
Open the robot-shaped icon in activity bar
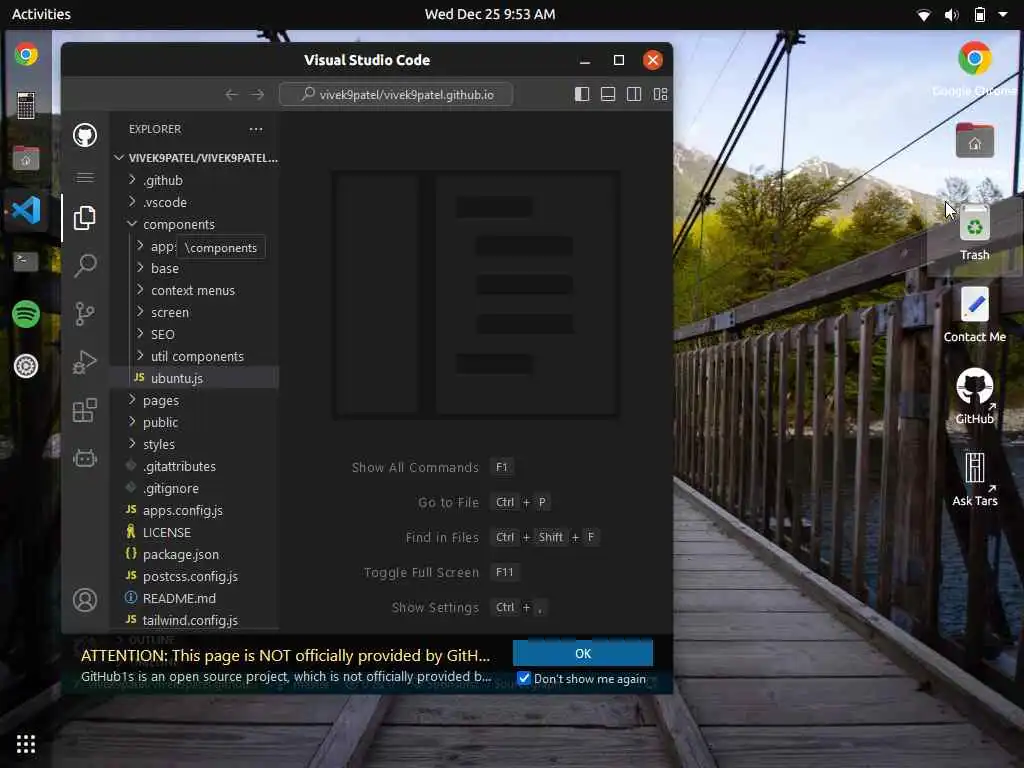85,458
